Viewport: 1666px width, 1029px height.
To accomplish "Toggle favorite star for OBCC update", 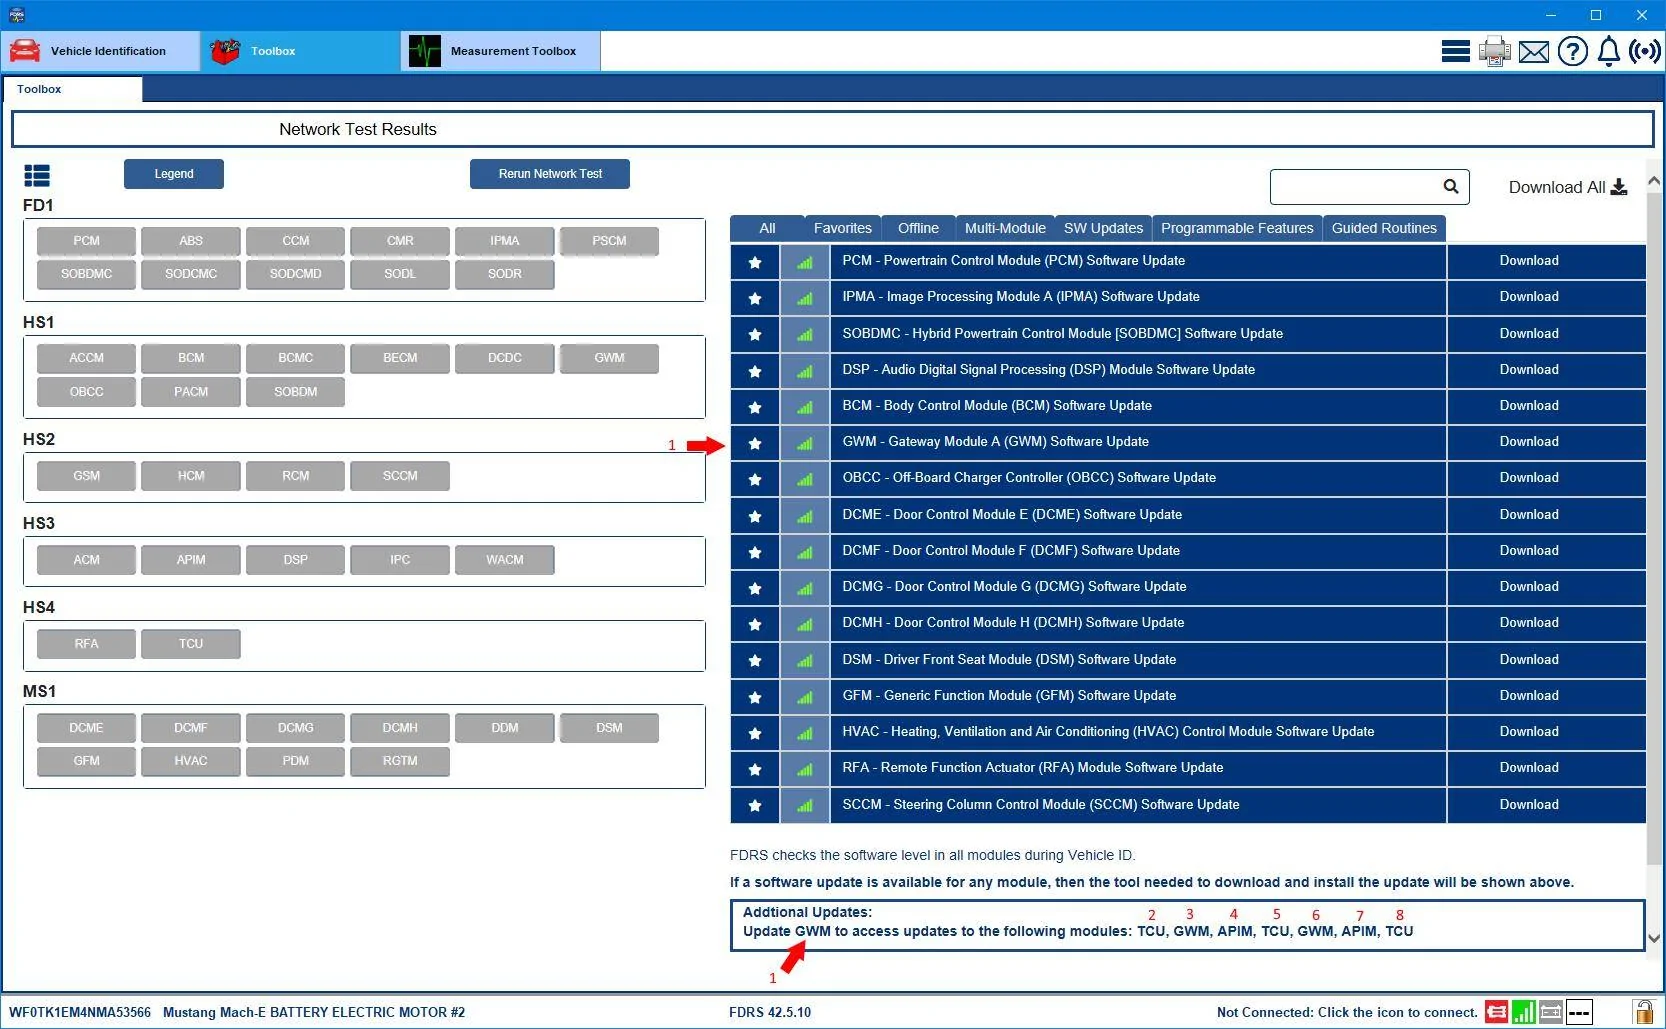I will point(755,479).
